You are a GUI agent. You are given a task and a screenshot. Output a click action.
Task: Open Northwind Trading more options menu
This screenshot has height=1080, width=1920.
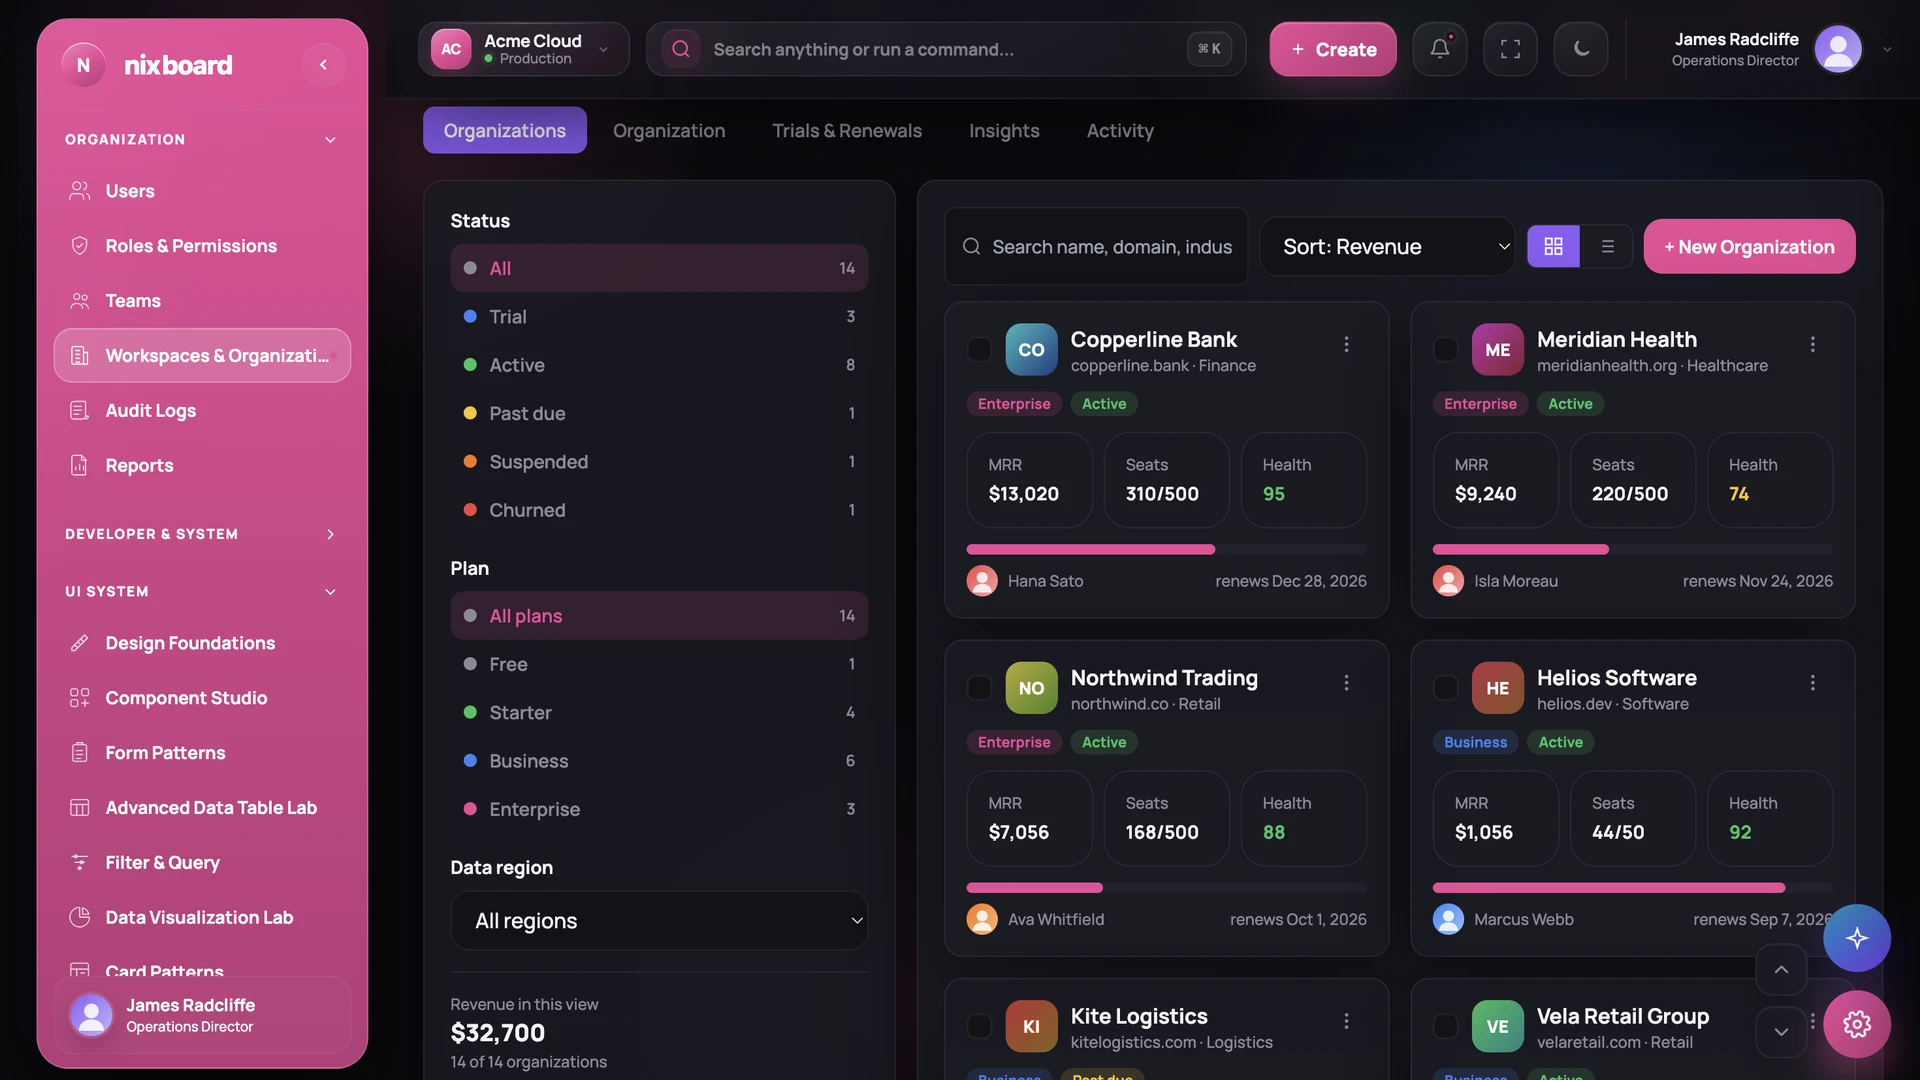point(1346,682)
